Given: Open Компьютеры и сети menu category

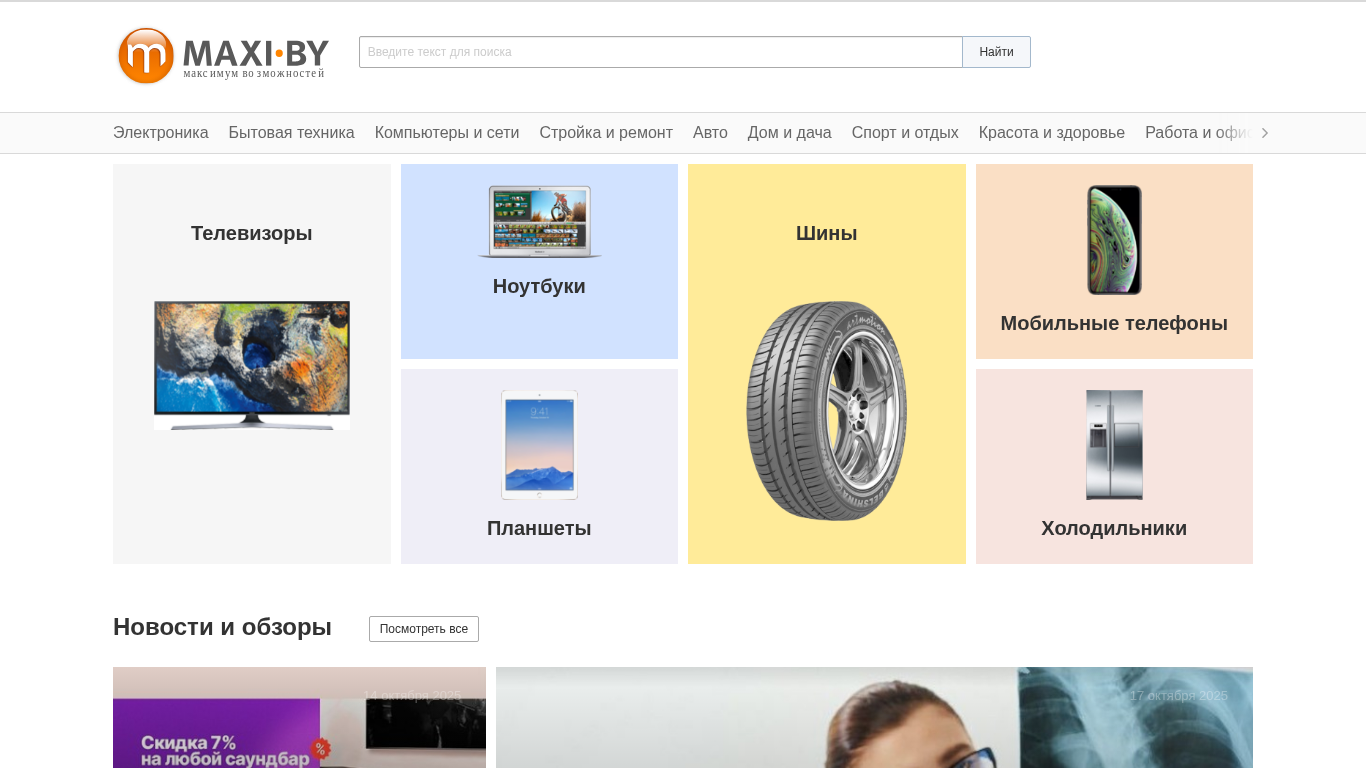Looking at the screenshot, I should 447,133.
